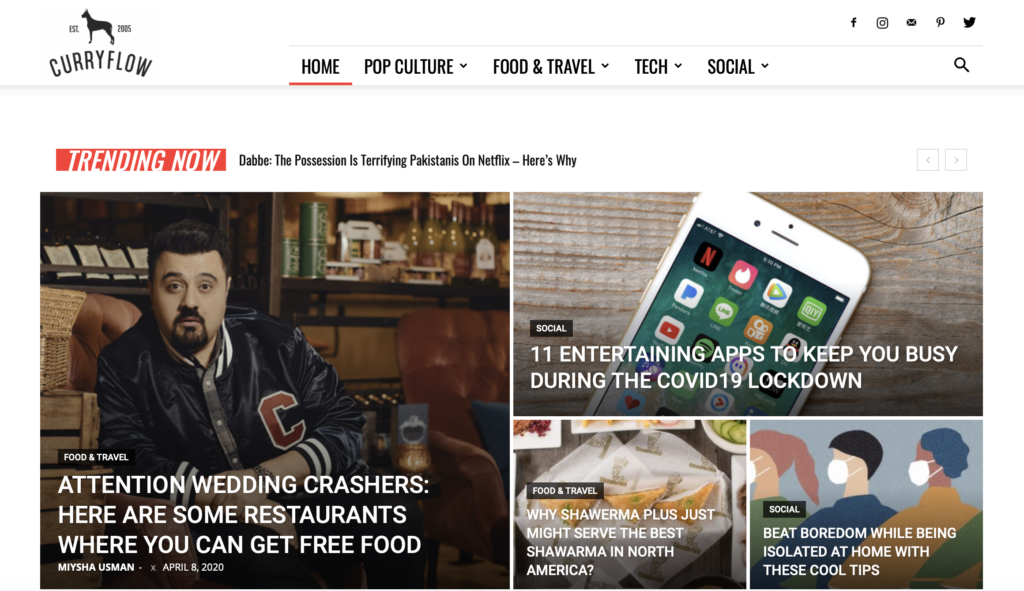Expand the Tech dropdown menu
The width and height of the screenshot is (1024, 591).
[658, 67]
